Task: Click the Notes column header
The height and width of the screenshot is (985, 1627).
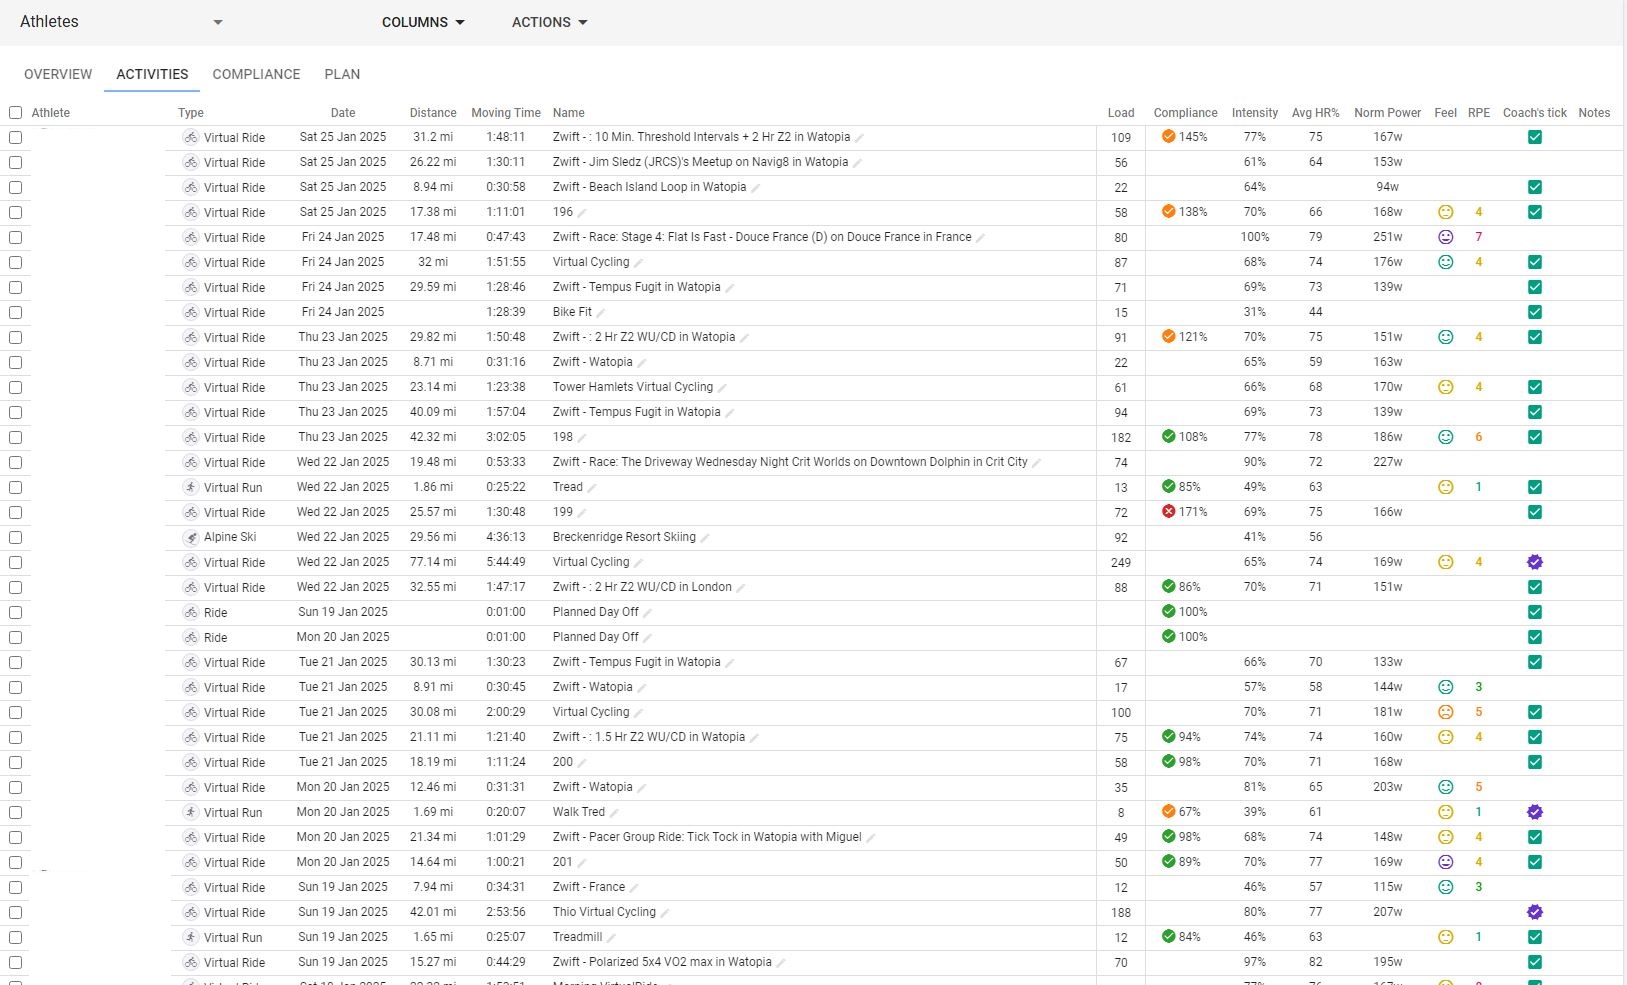Action: [x=1594, y=113]
